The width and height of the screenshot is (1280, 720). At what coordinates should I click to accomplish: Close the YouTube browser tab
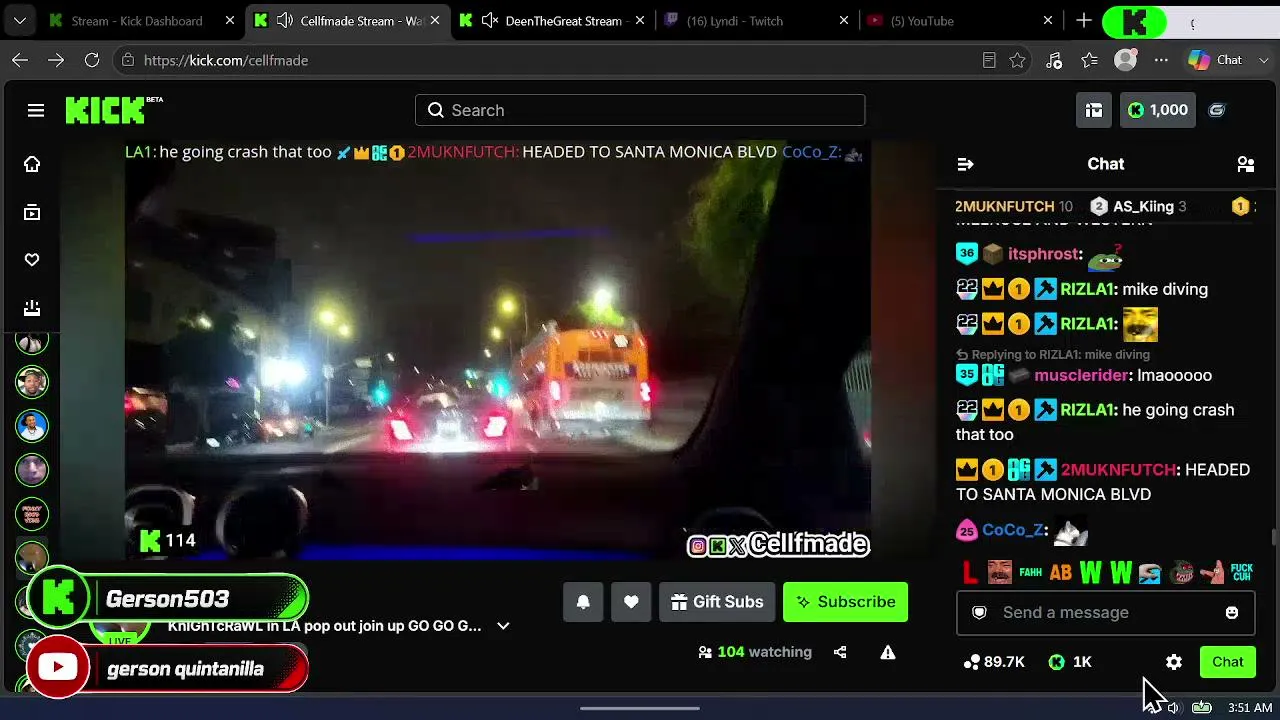click(x=1048, y=21)
